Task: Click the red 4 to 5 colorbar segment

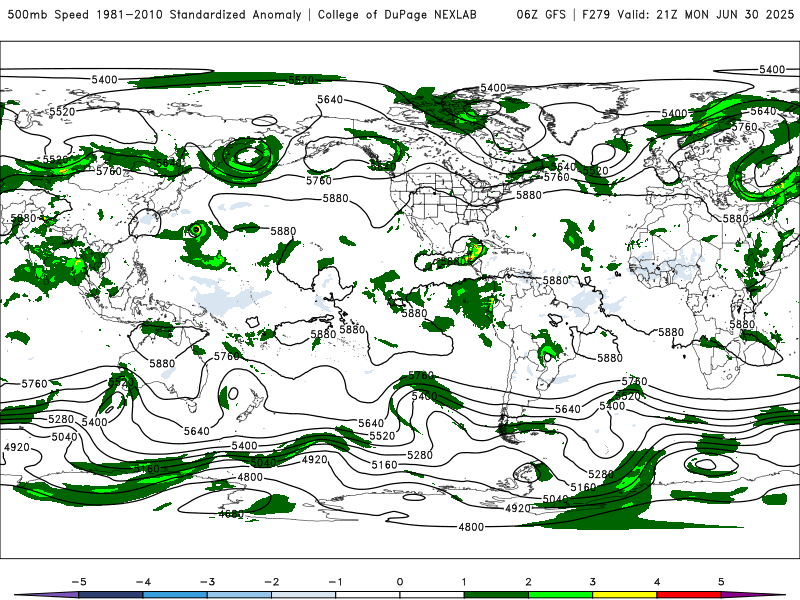Action: (x=689, y=595)
